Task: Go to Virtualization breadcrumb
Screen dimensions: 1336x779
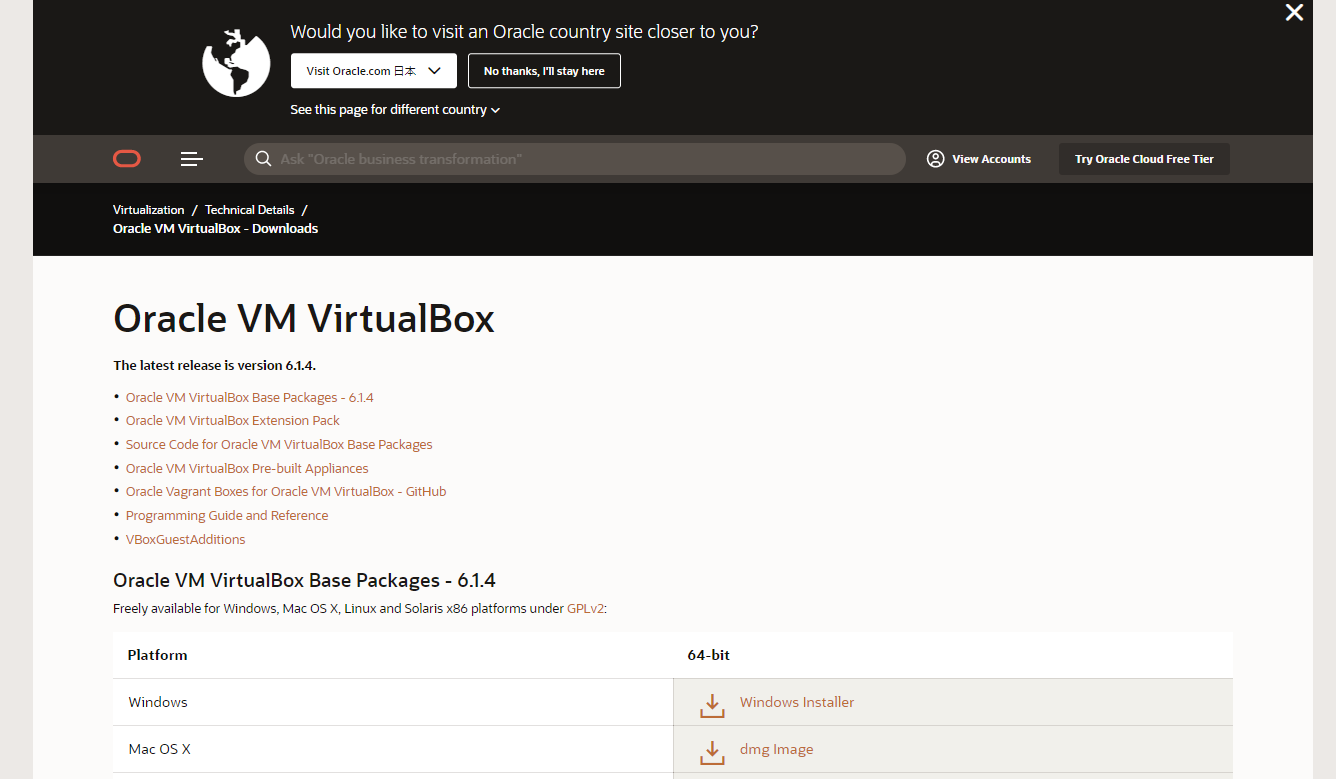Action: pyautogui.click(x=149, y=210)
